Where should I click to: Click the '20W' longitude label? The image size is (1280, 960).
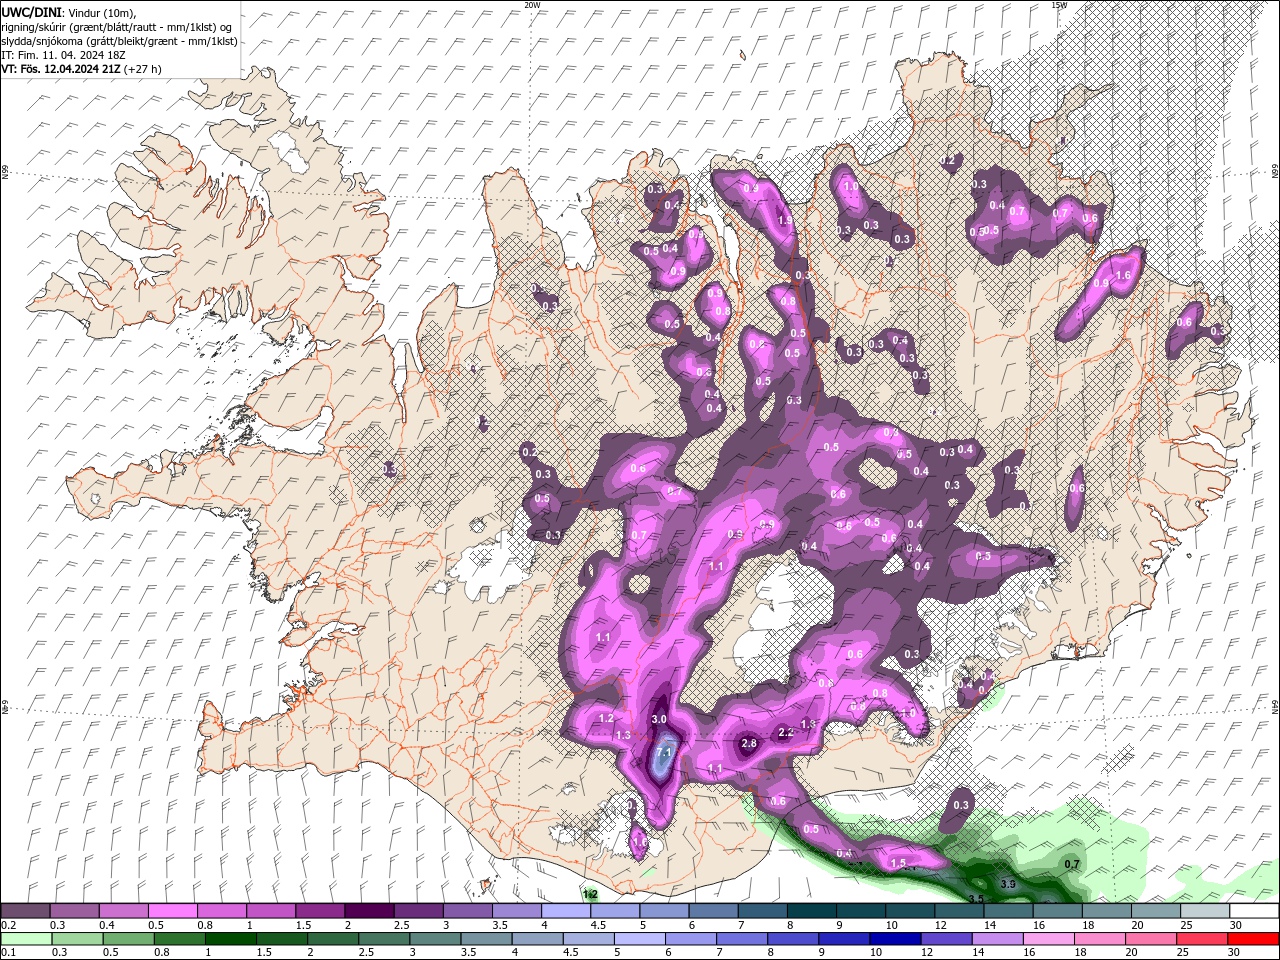[532, 5]
